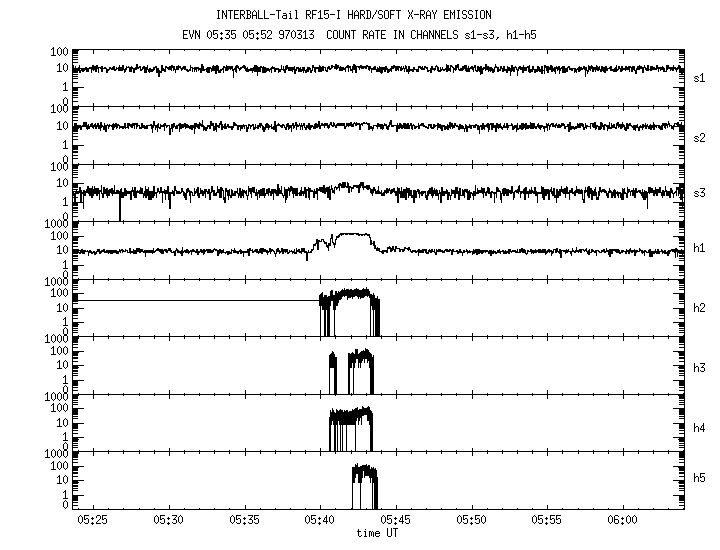Select the 05:45 time tick label
The width and height of the screenshot is (720, 550).
click(396, 521)
